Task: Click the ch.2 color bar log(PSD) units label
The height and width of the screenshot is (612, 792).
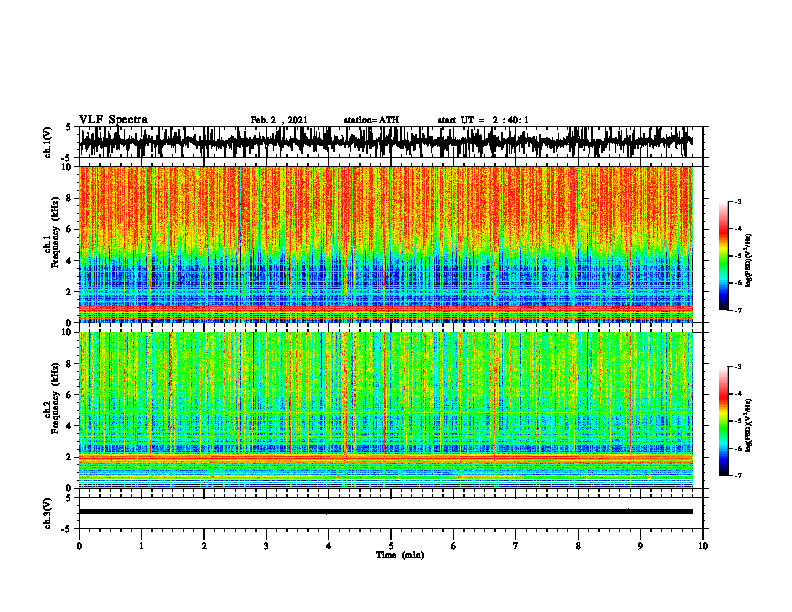Action: pos(750,425)
